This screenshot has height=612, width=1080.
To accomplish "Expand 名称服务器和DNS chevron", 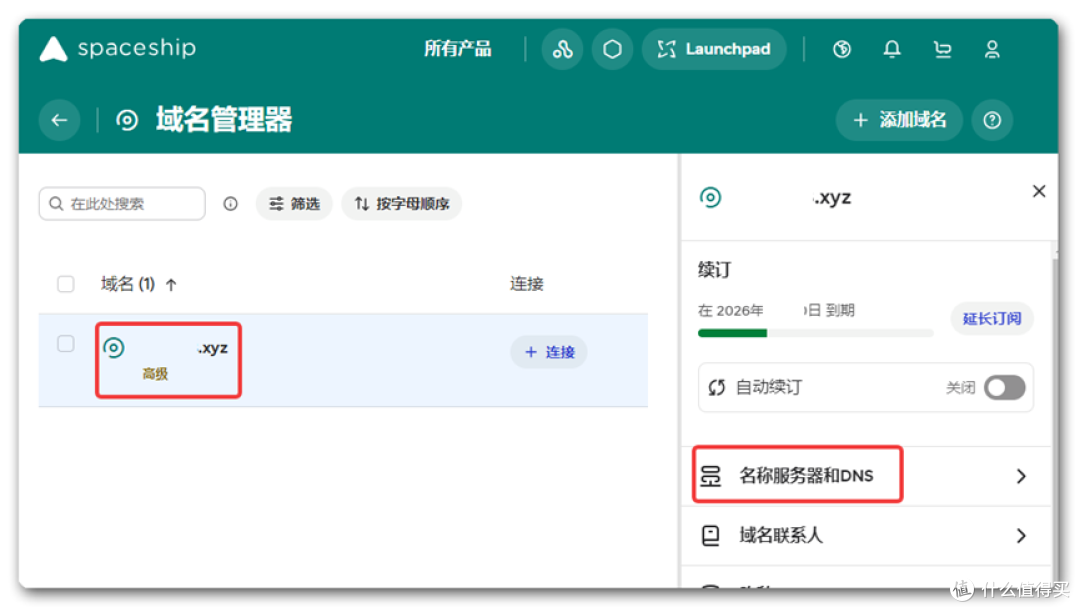I will click(x=1021, y=476).
